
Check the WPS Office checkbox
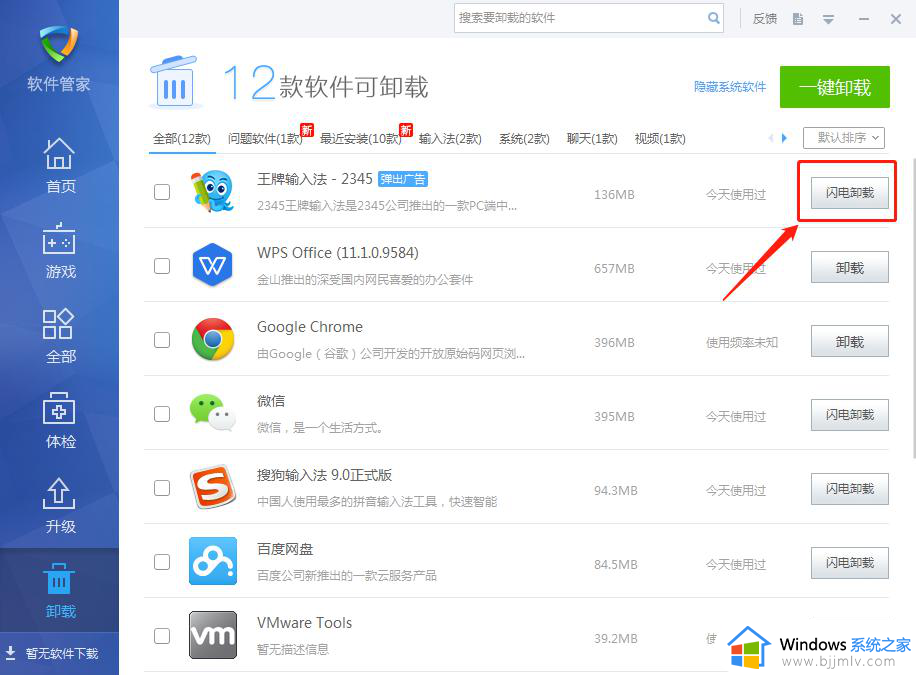162,266
